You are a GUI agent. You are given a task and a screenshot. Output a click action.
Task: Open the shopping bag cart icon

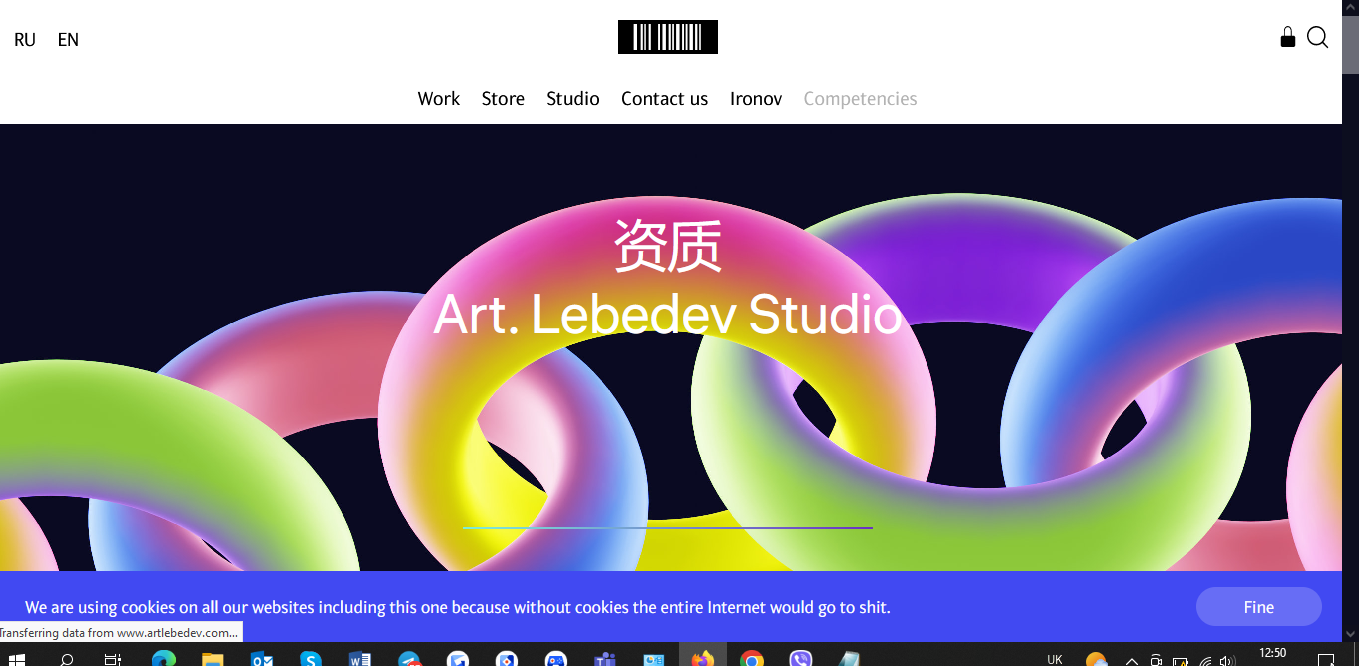coord(1288,37)
